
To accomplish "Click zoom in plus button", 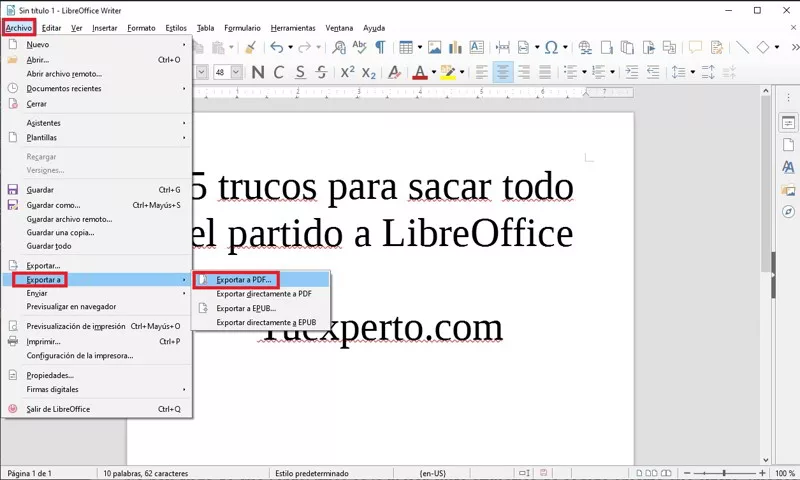I will 762,473.
